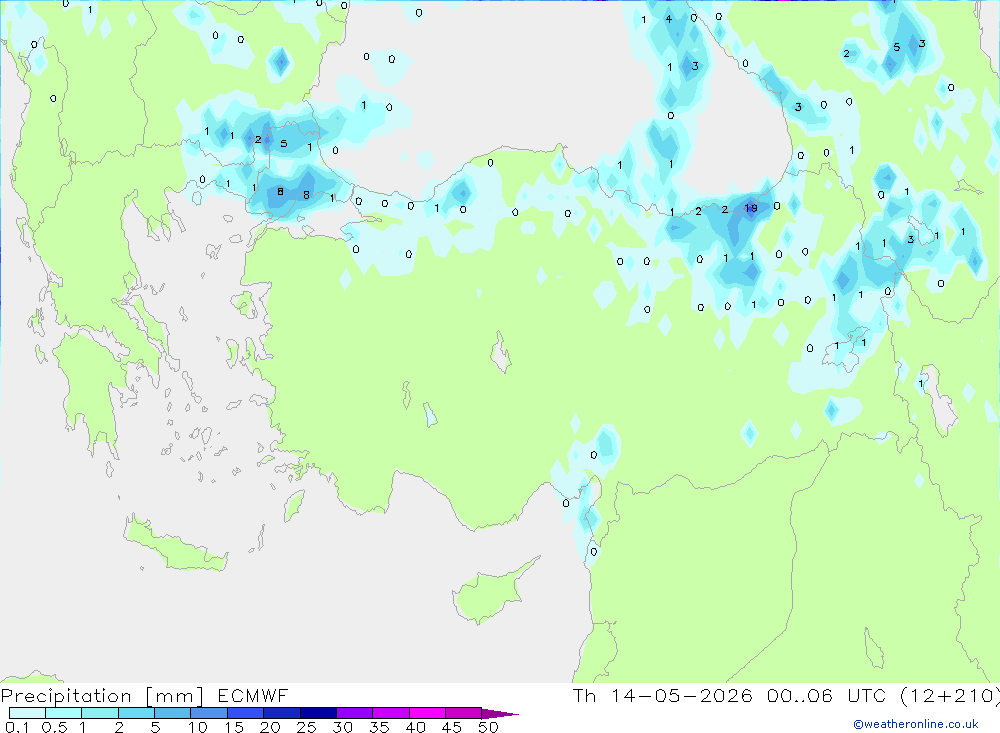Pick the 10–15 mm legend color swatch
The width and height of the screenshot is (1000, 733).
point(209,713)
